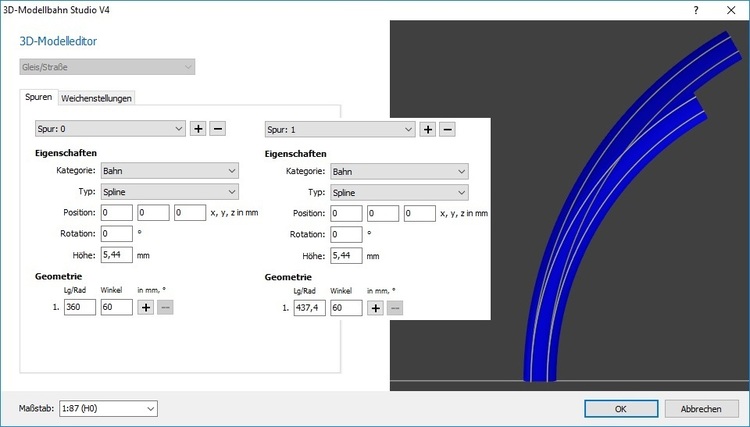This screenshot has width=750, height=427.
Task: Click the Rotation field of Spur 1
Action: [x=346, y=235]
